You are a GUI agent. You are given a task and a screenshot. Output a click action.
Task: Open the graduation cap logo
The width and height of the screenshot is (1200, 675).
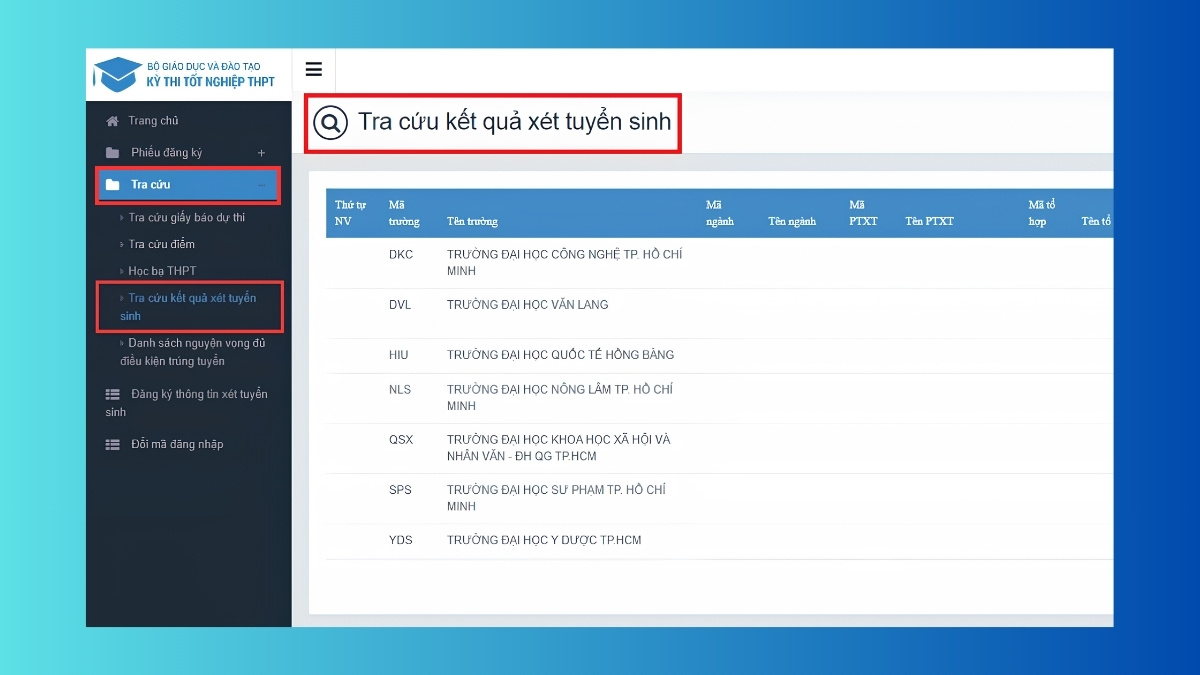[118, 73]
